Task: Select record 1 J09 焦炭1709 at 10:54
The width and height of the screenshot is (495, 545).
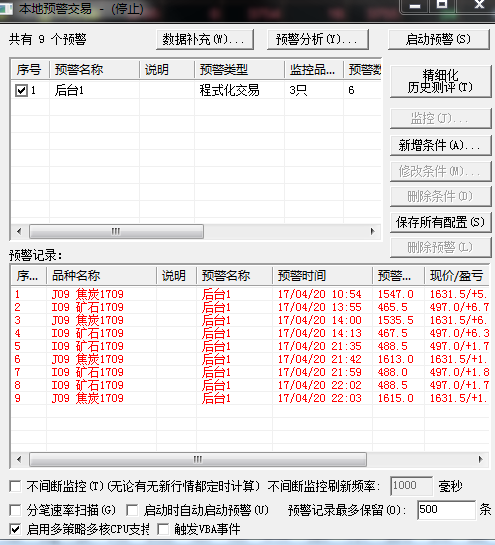Action: [x=250, y=294]
